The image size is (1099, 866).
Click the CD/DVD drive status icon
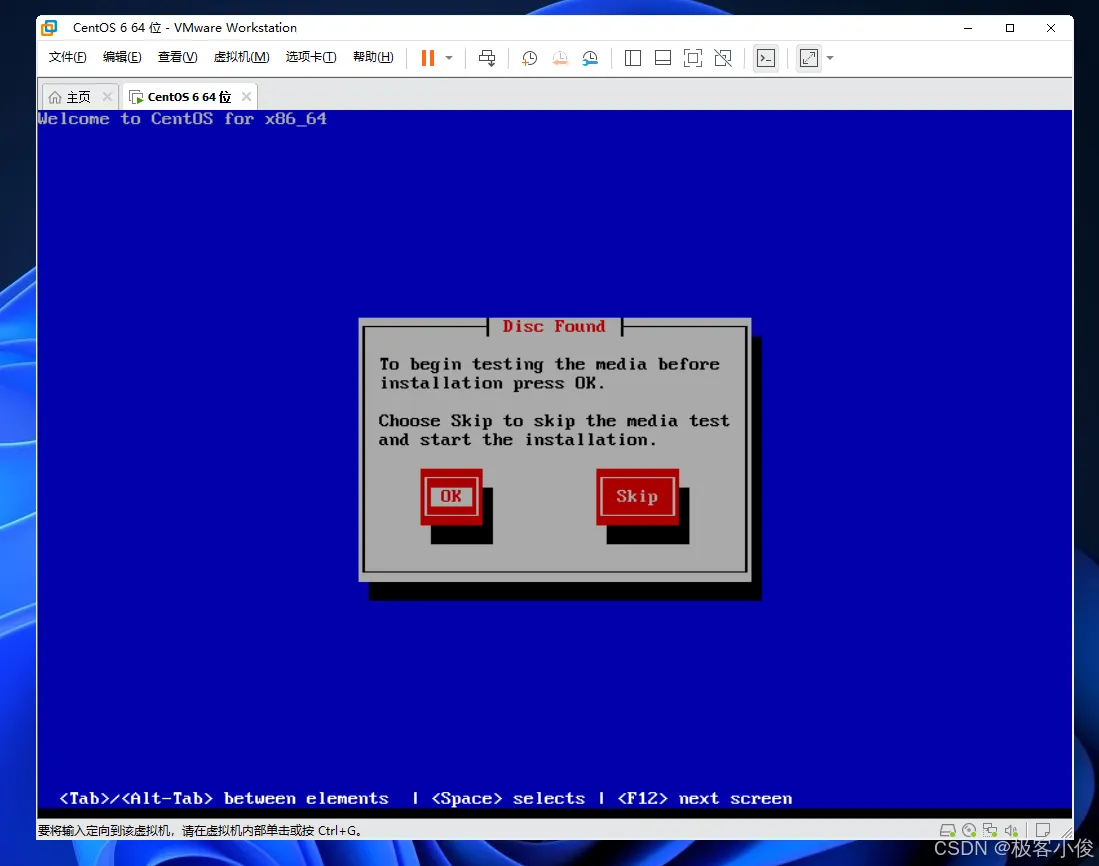tap(969, 830)
